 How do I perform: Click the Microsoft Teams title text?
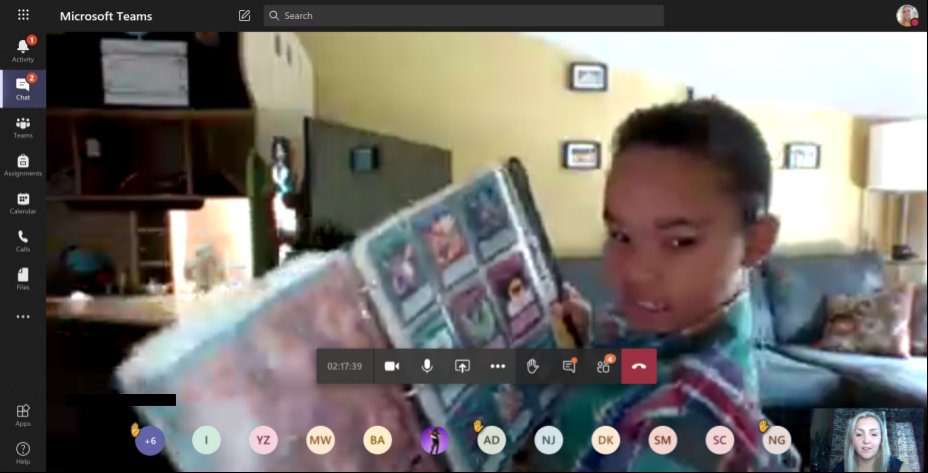(x=106, y=16)
